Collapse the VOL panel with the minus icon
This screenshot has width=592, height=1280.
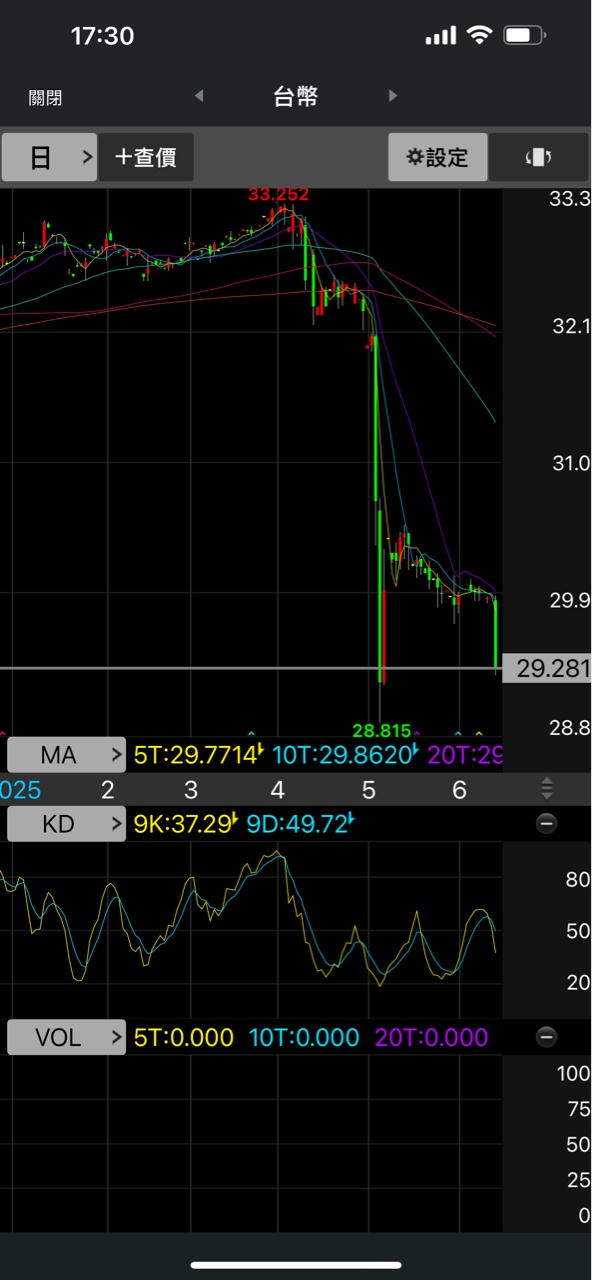pos(546,1037)
